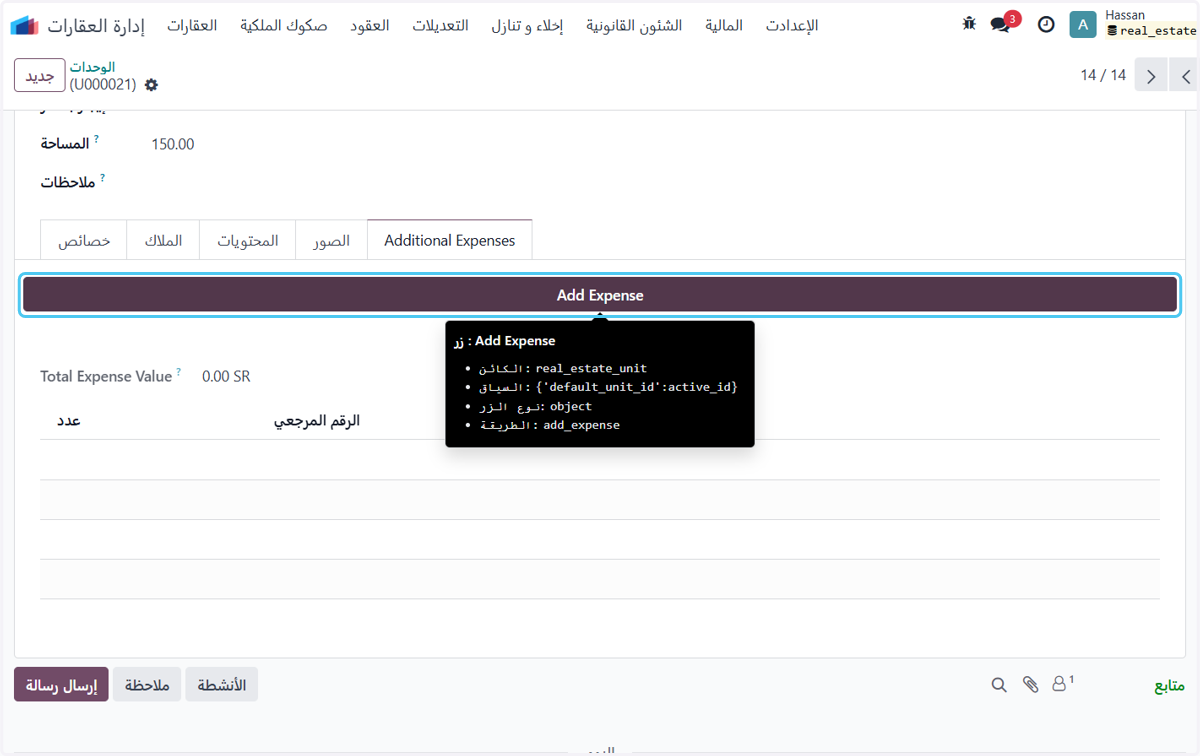Sort by the عدد column header
Image resolution: width=1200 pixels, height=756 pixels.
(x=68, y=421)
